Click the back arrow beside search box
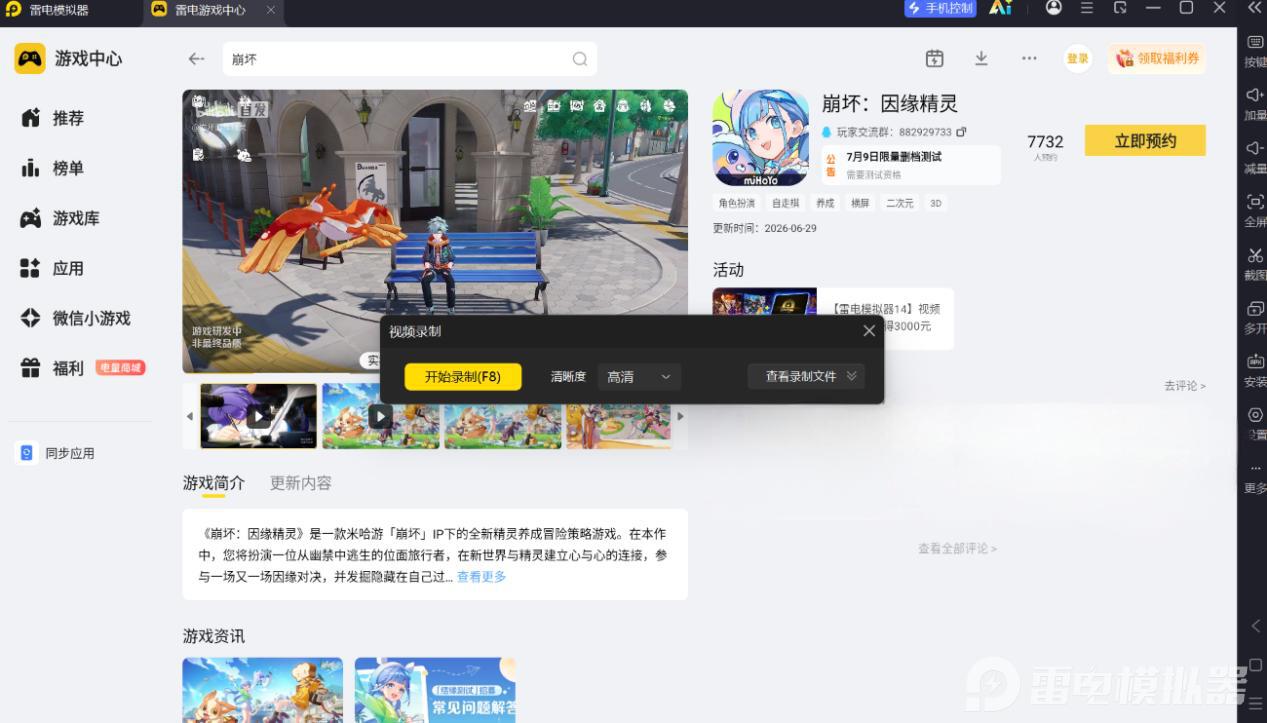The width and height of the screenshot is (1267, 723). [196, 59]
